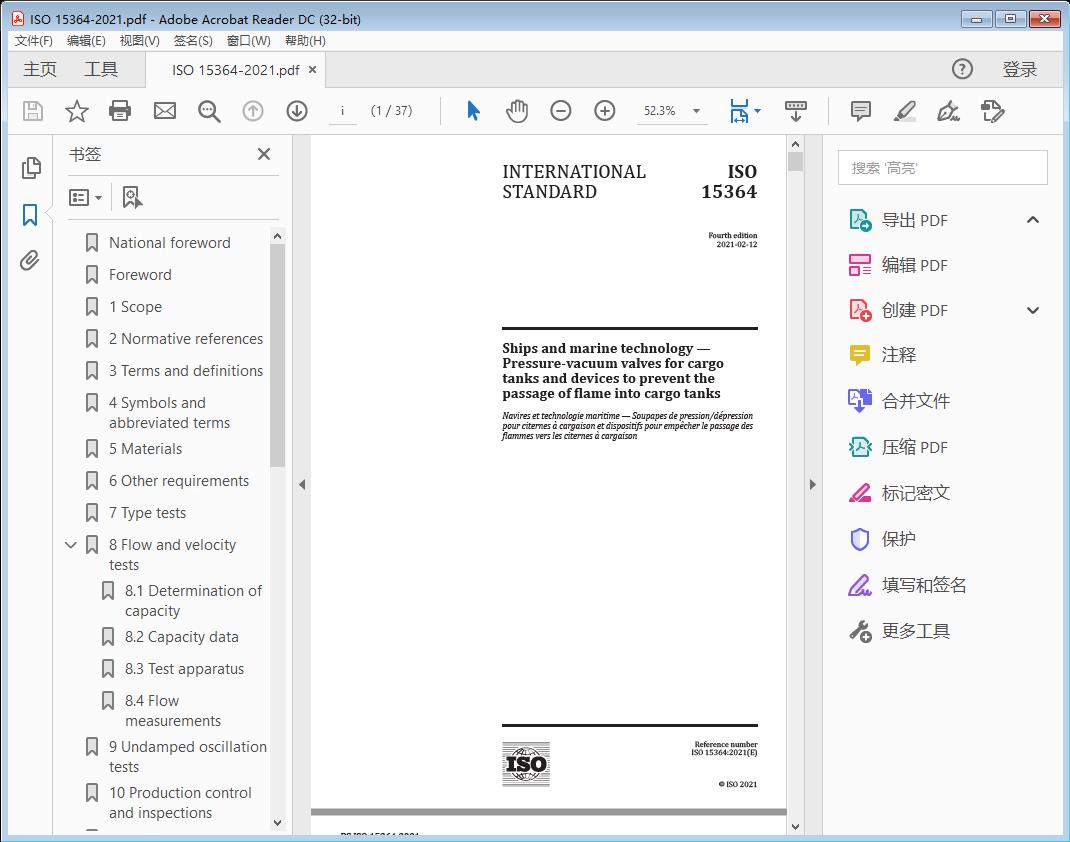This screenshot has width=1070, height=842.
Task: Collapse the '8 Flow and velocity tests' bookmark
Action: pos(71,545)
